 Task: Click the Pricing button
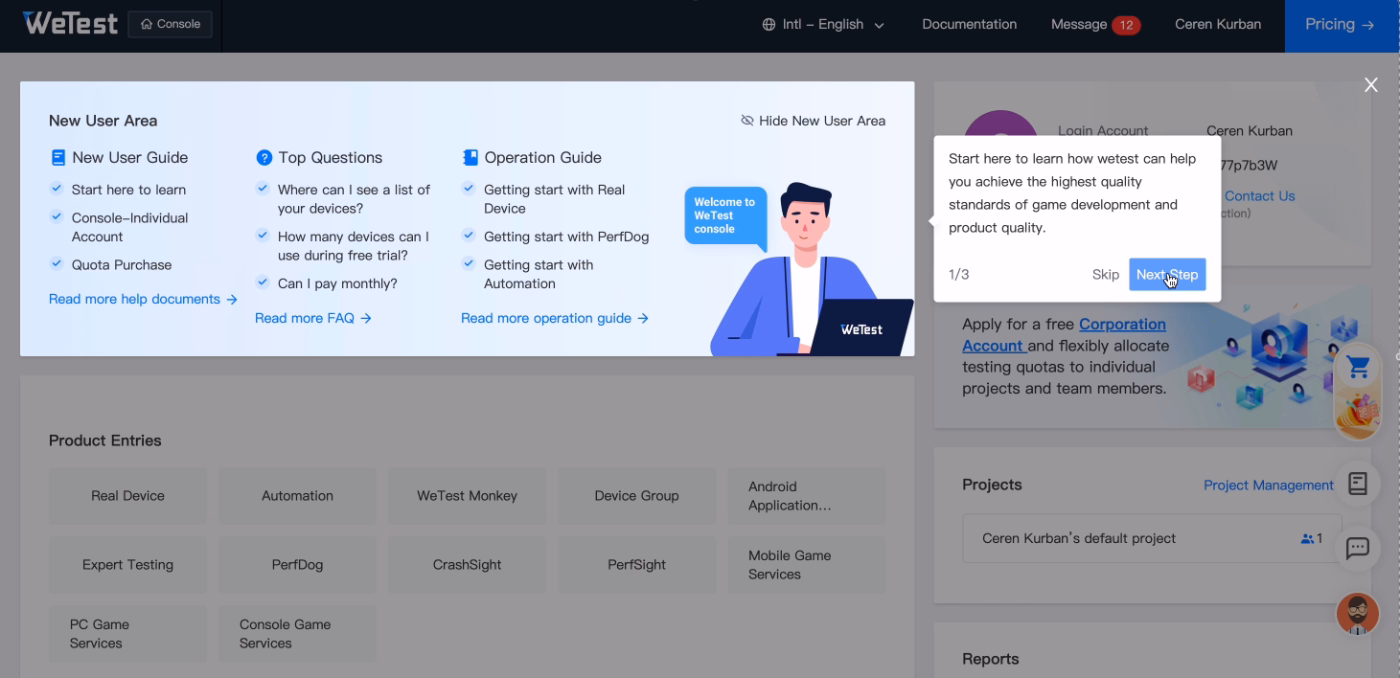[x=1340, y=23]
